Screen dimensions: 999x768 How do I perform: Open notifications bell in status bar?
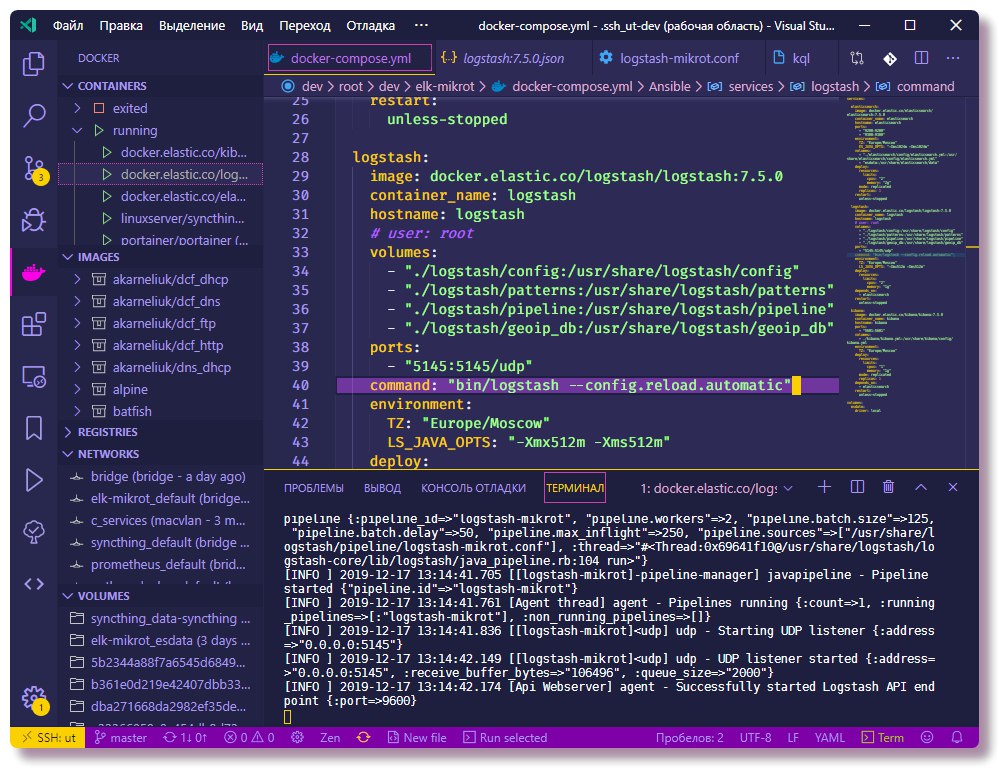957,737
